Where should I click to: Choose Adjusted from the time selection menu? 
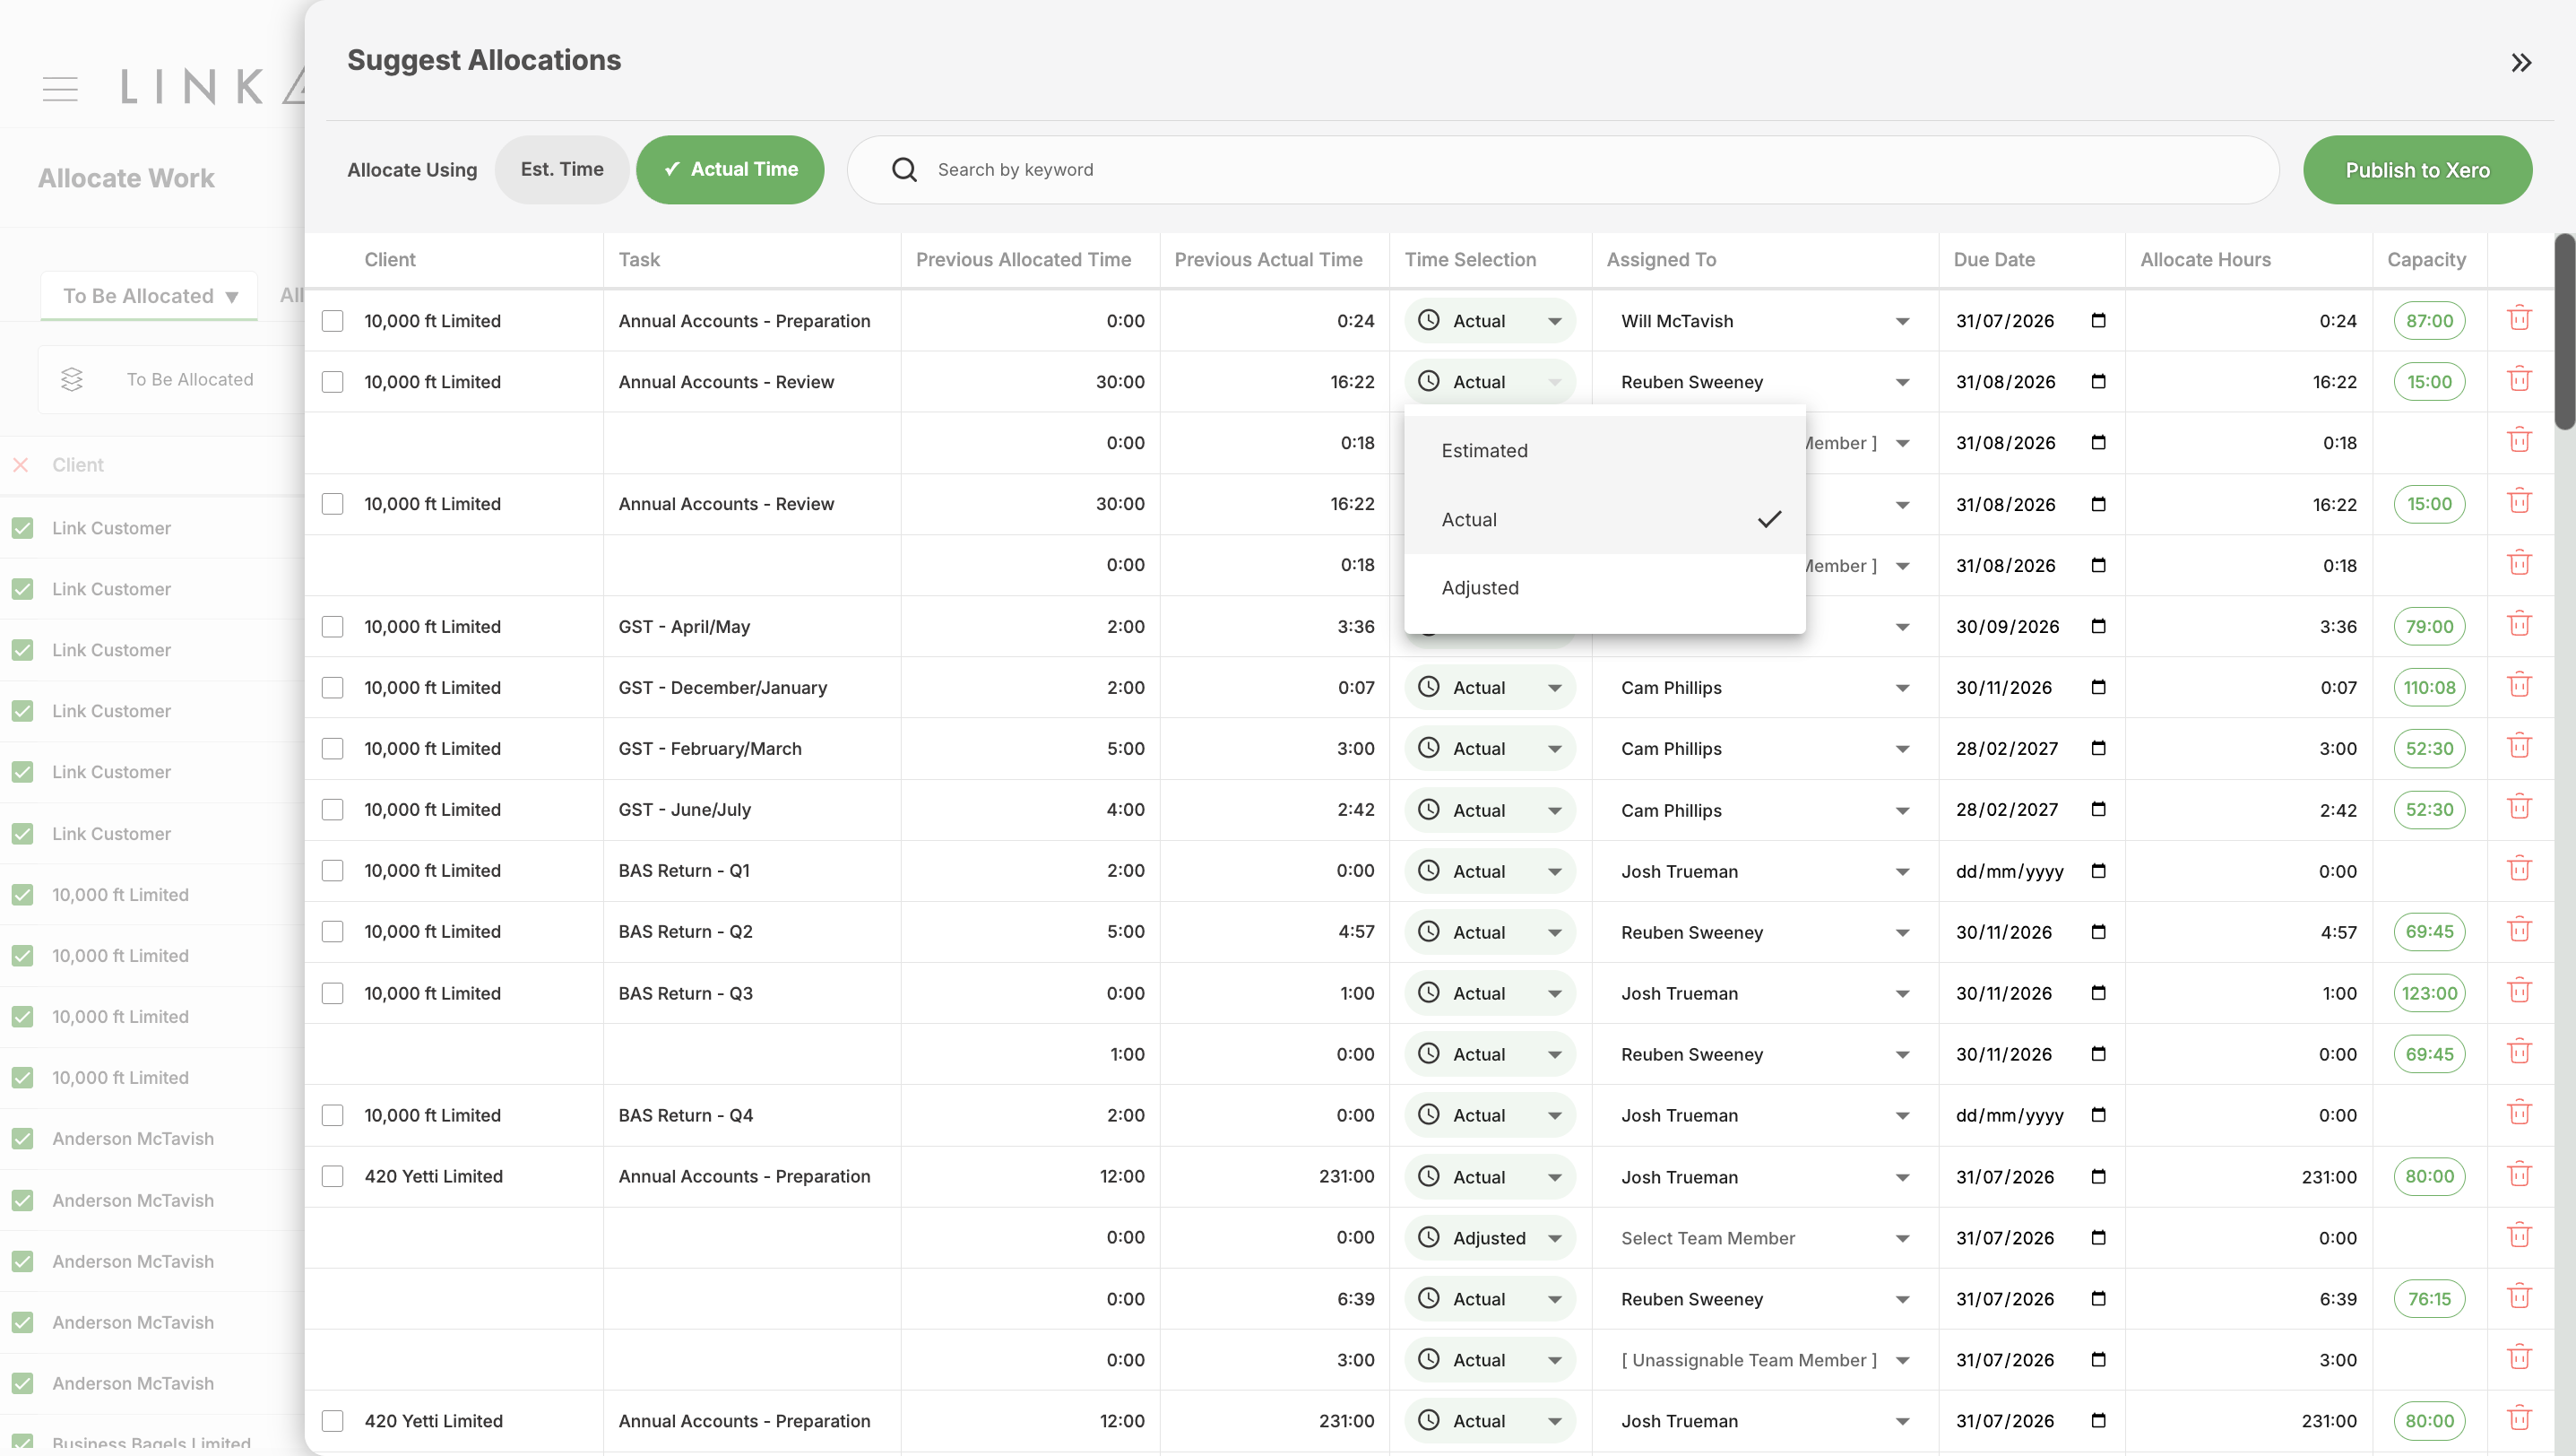click(1604, 588)
